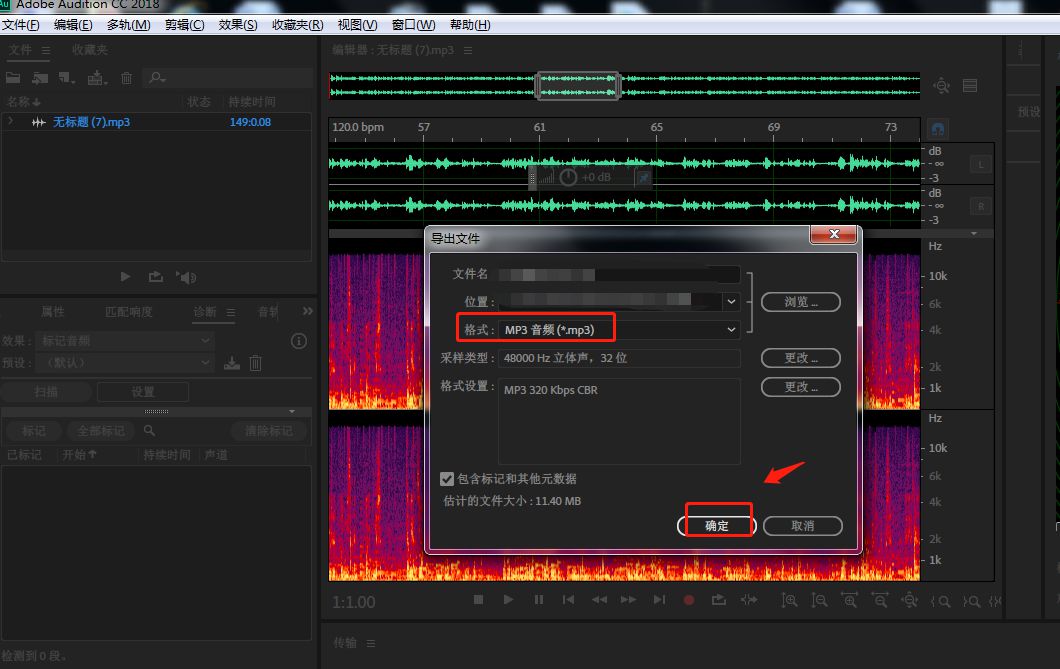Toggle loop preview icon in Files panel
Screen dimensions: 1060x669
click(155, 276)
